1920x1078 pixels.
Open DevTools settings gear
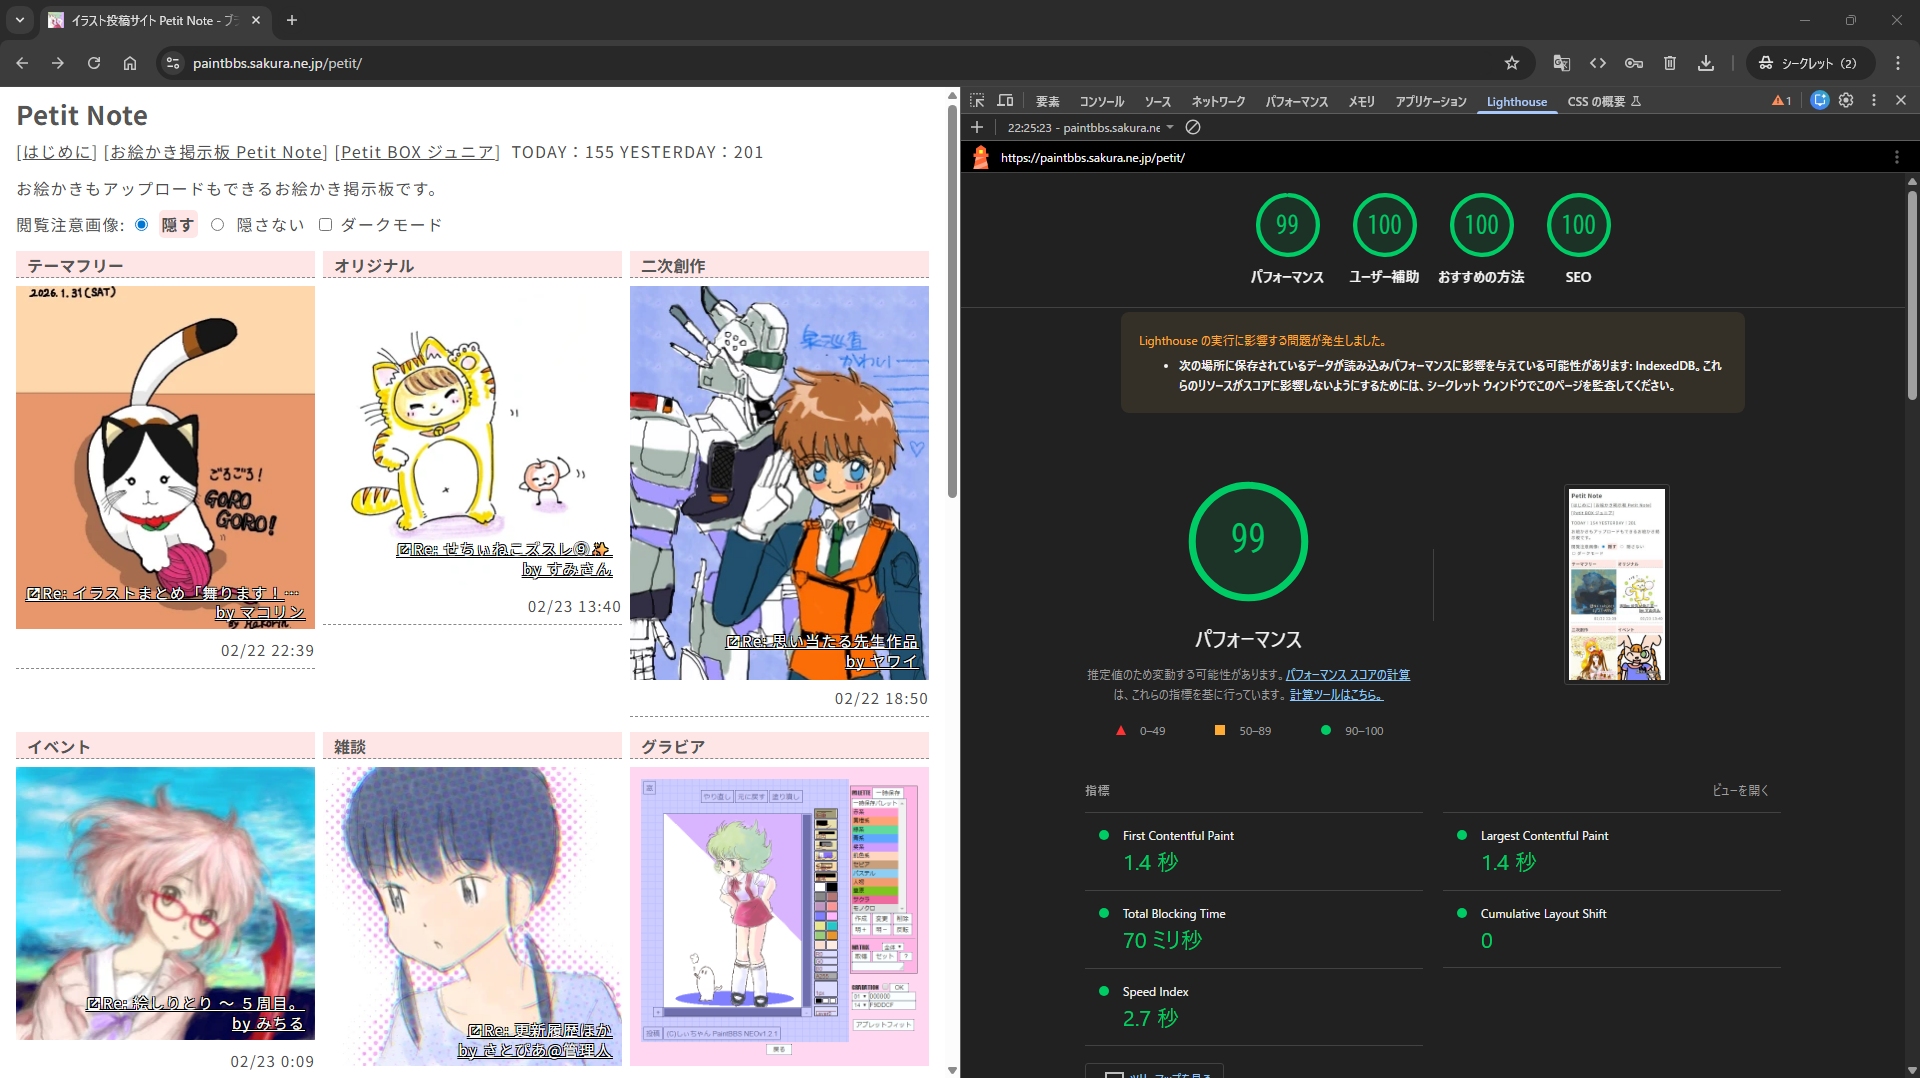pyautogui.click(x=1846, y=101)
